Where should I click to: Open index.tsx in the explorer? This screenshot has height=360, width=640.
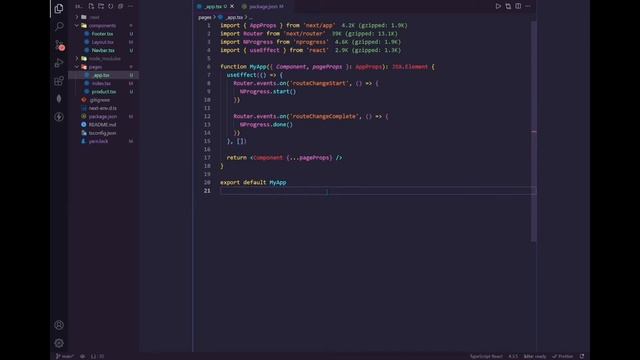(x=101, y=83)
